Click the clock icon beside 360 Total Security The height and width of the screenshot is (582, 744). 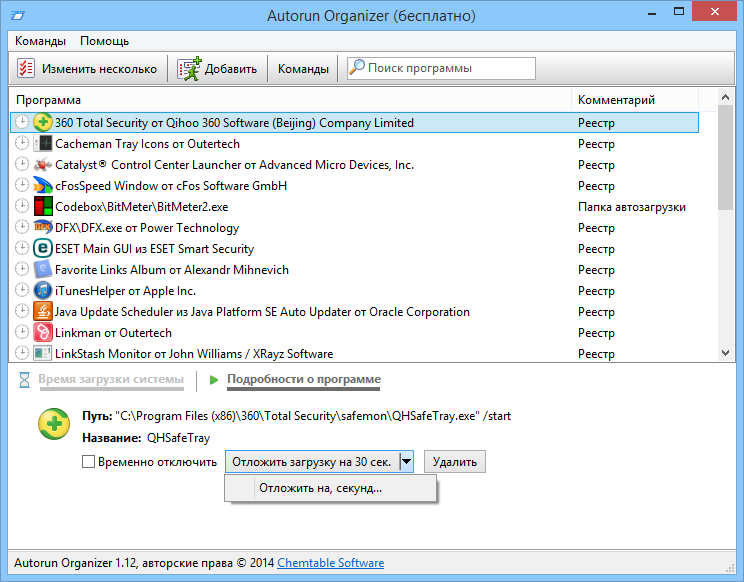click(22, 122)
